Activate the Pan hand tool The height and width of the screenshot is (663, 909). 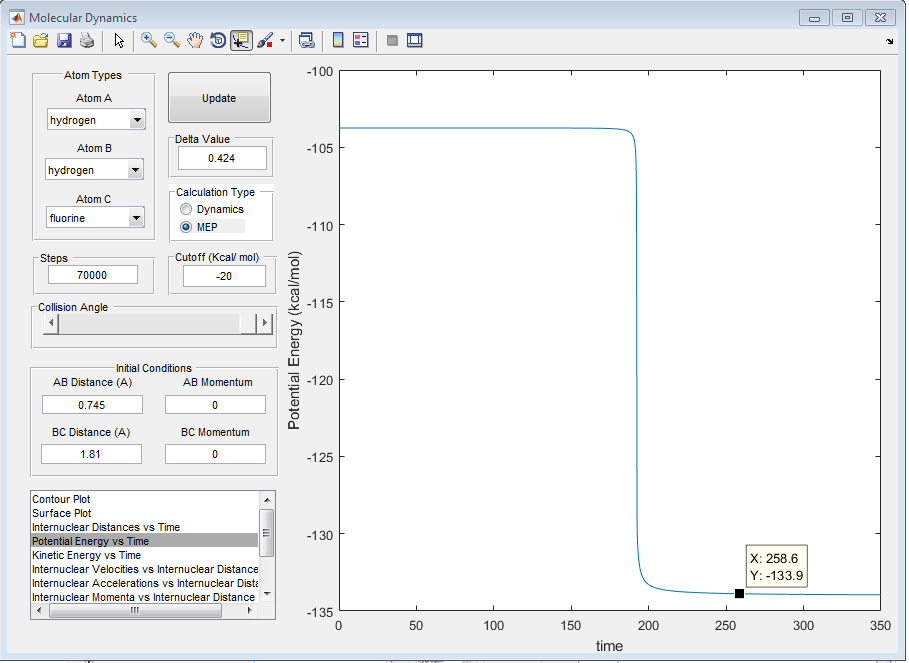(195, 41)
